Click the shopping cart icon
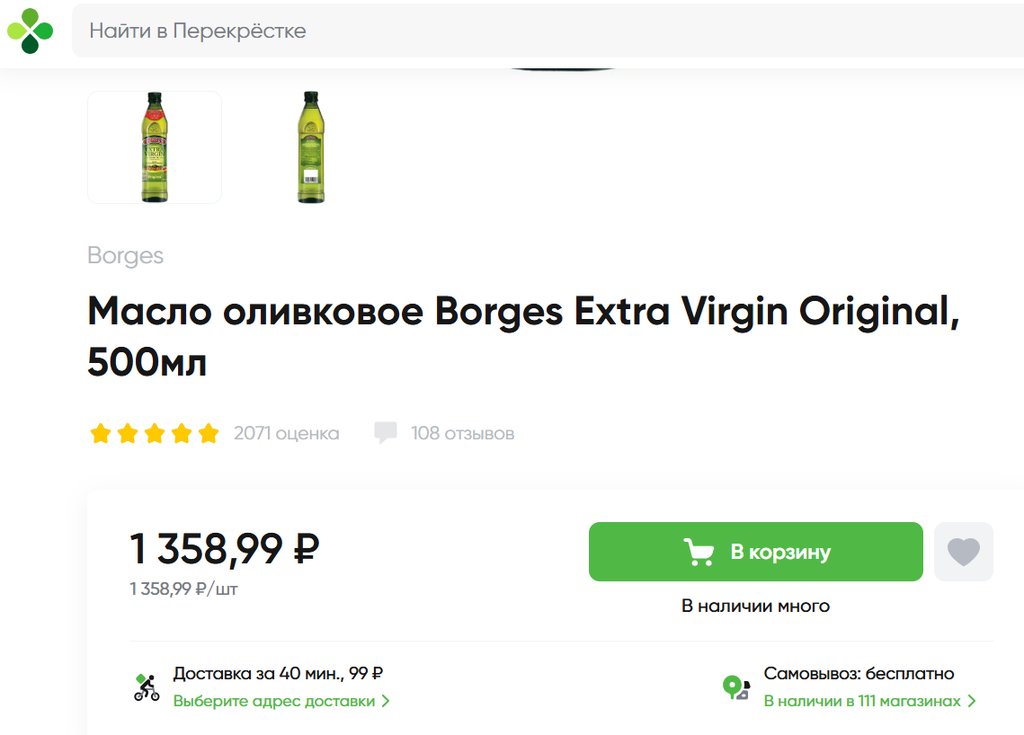This screenshot has height=735, width=1024. [699, 552]
